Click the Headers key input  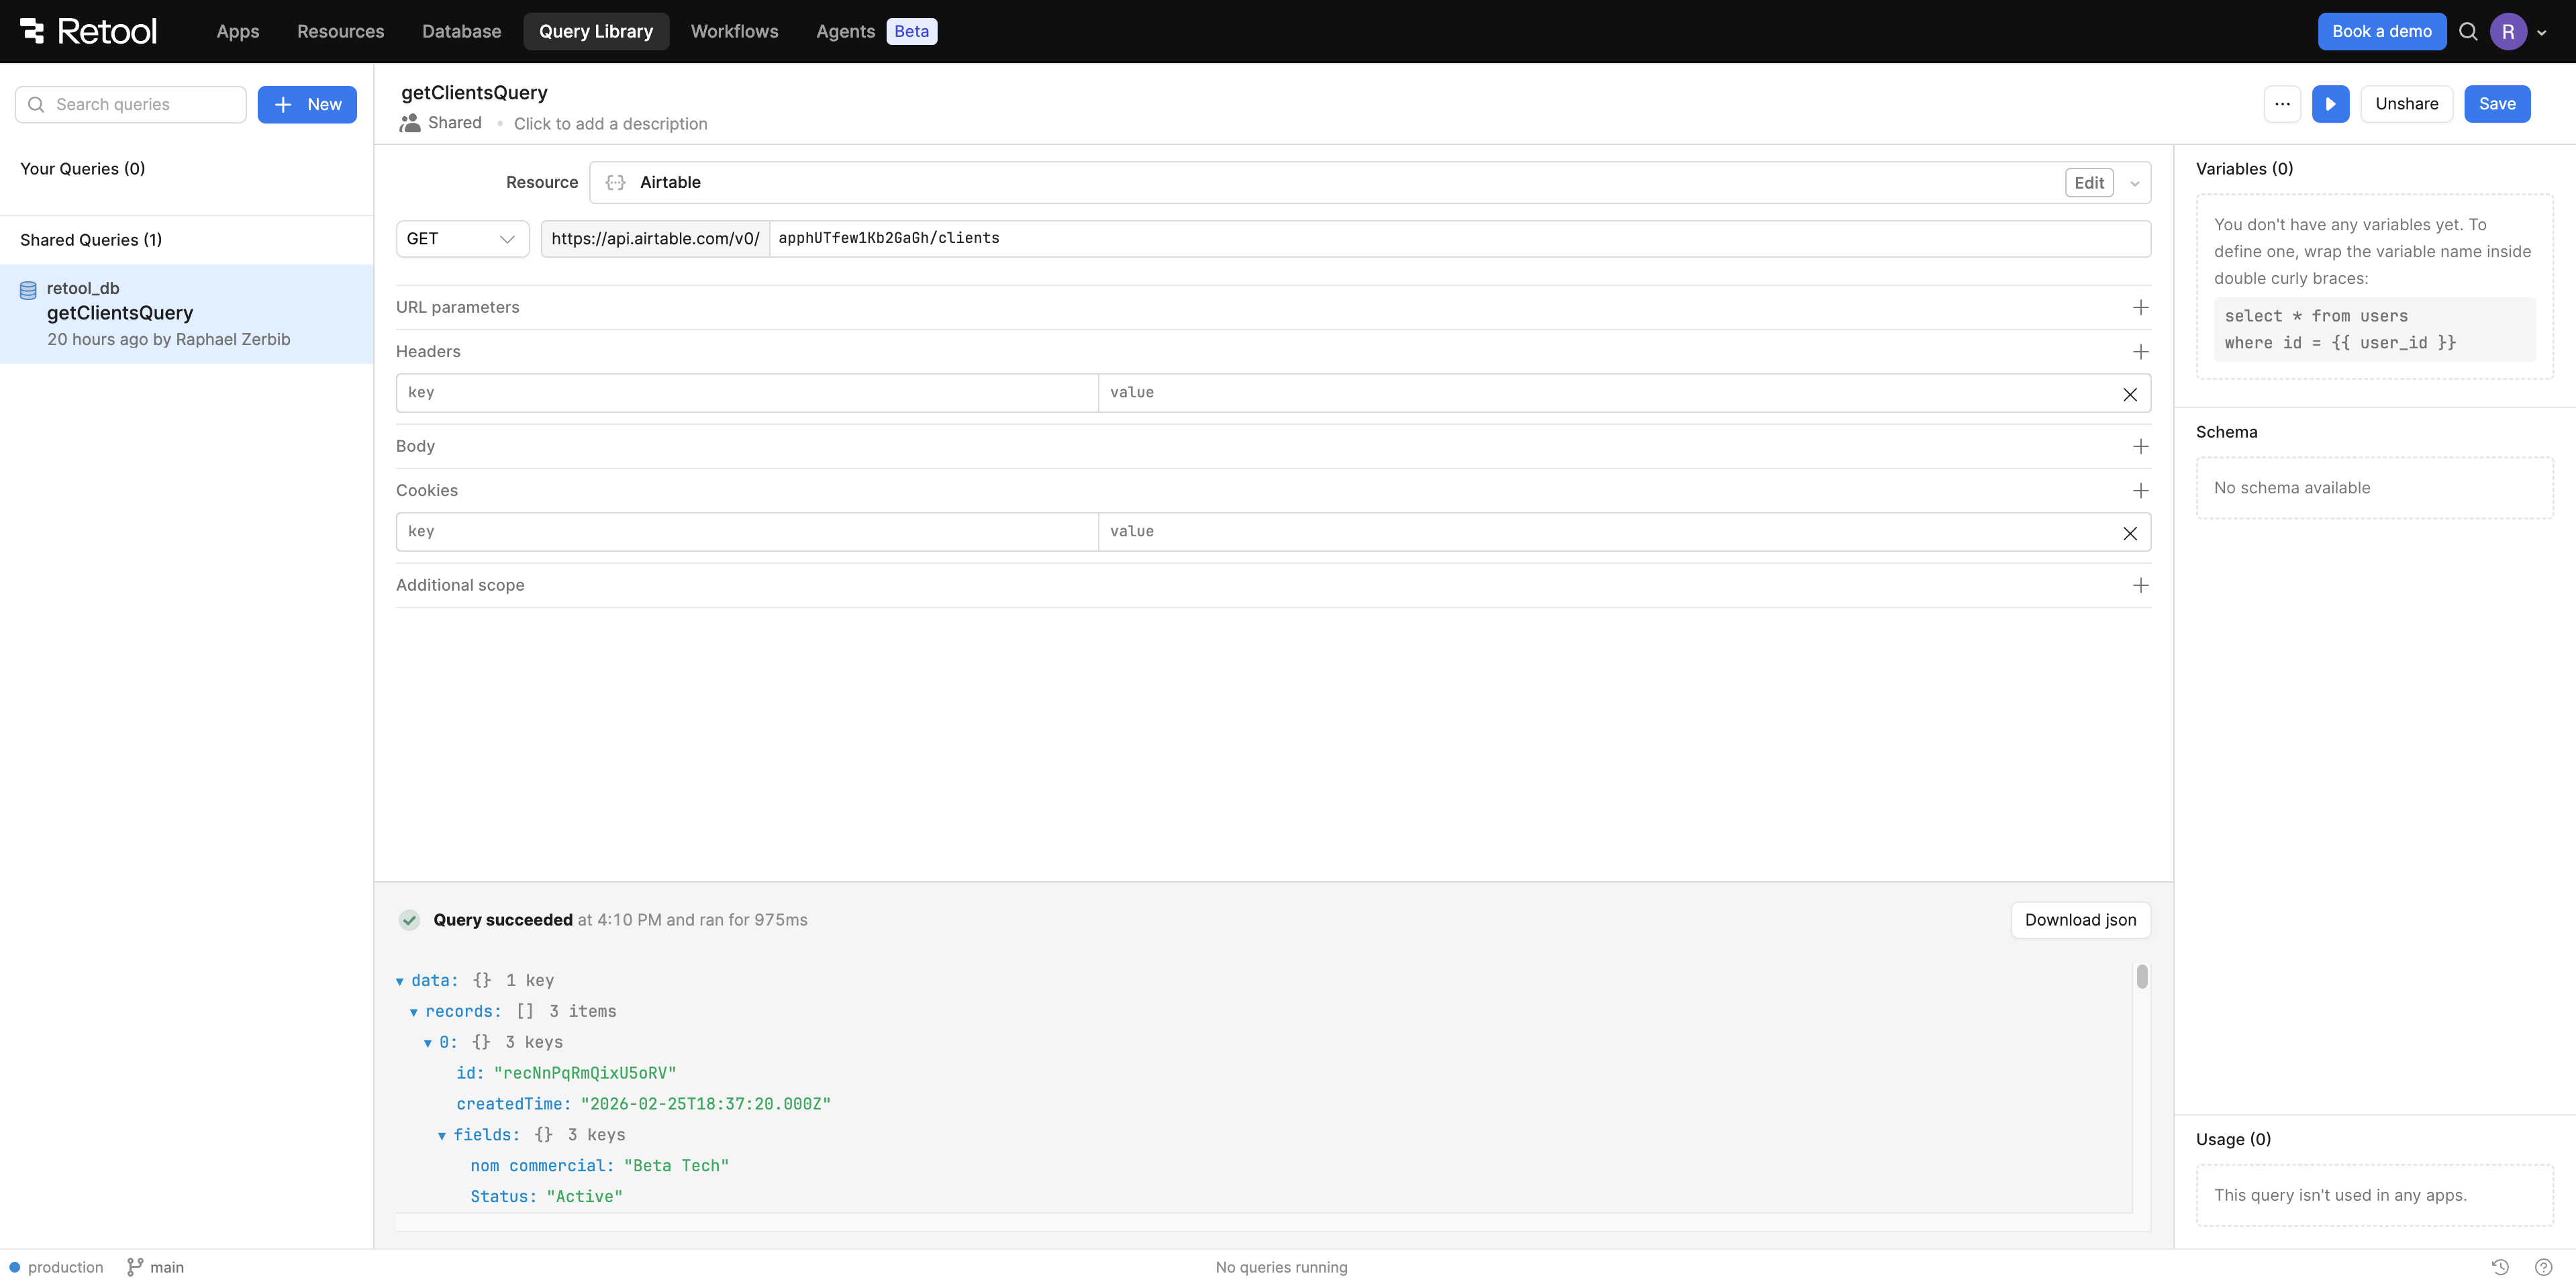[x=747, y=393]
